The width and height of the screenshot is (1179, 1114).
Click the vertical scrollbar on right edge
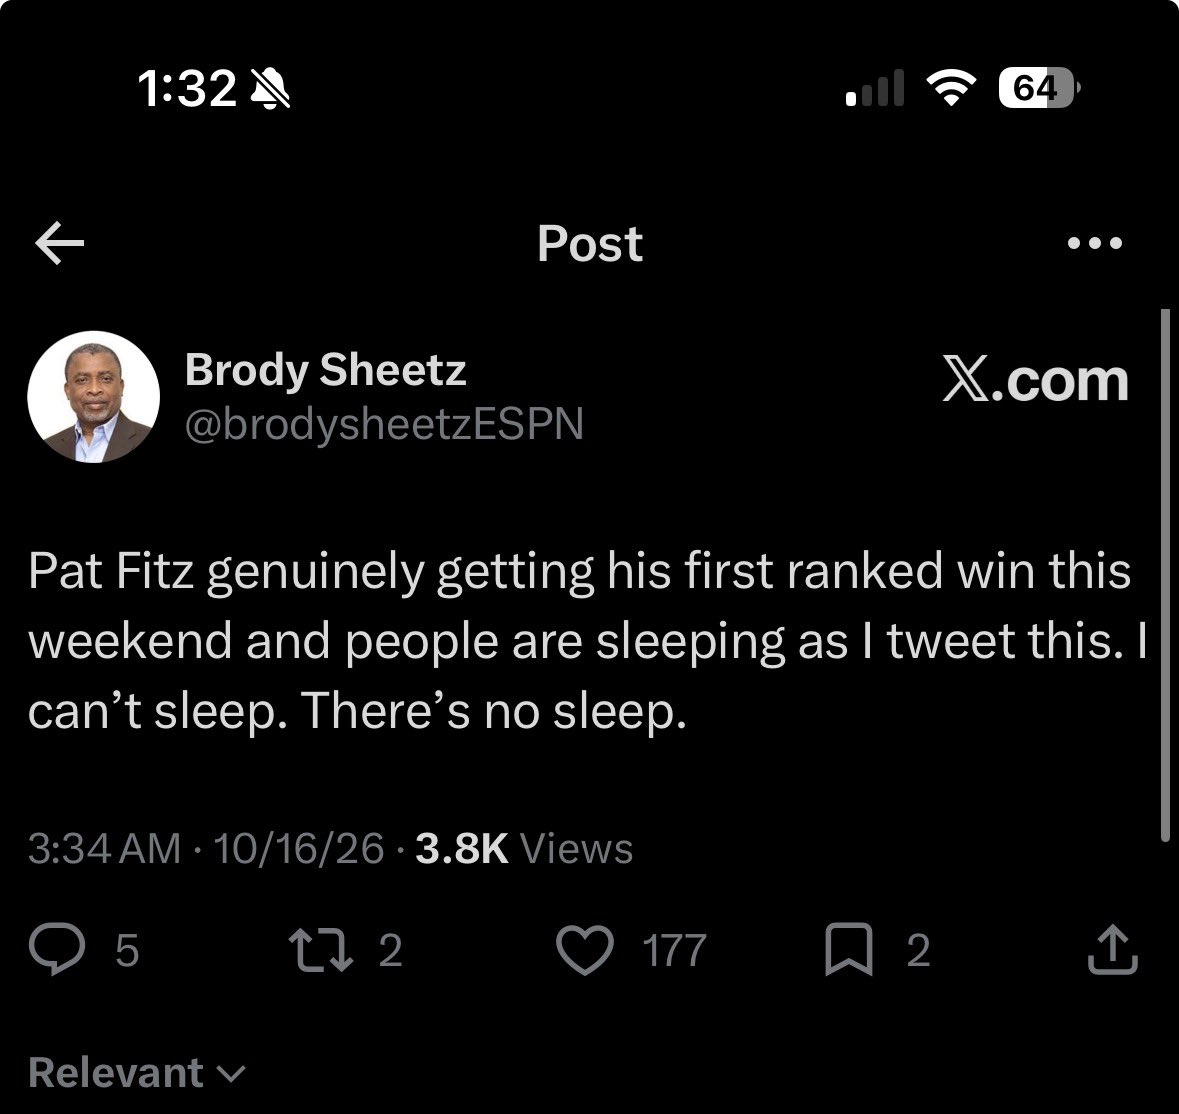click(1165, 575)
